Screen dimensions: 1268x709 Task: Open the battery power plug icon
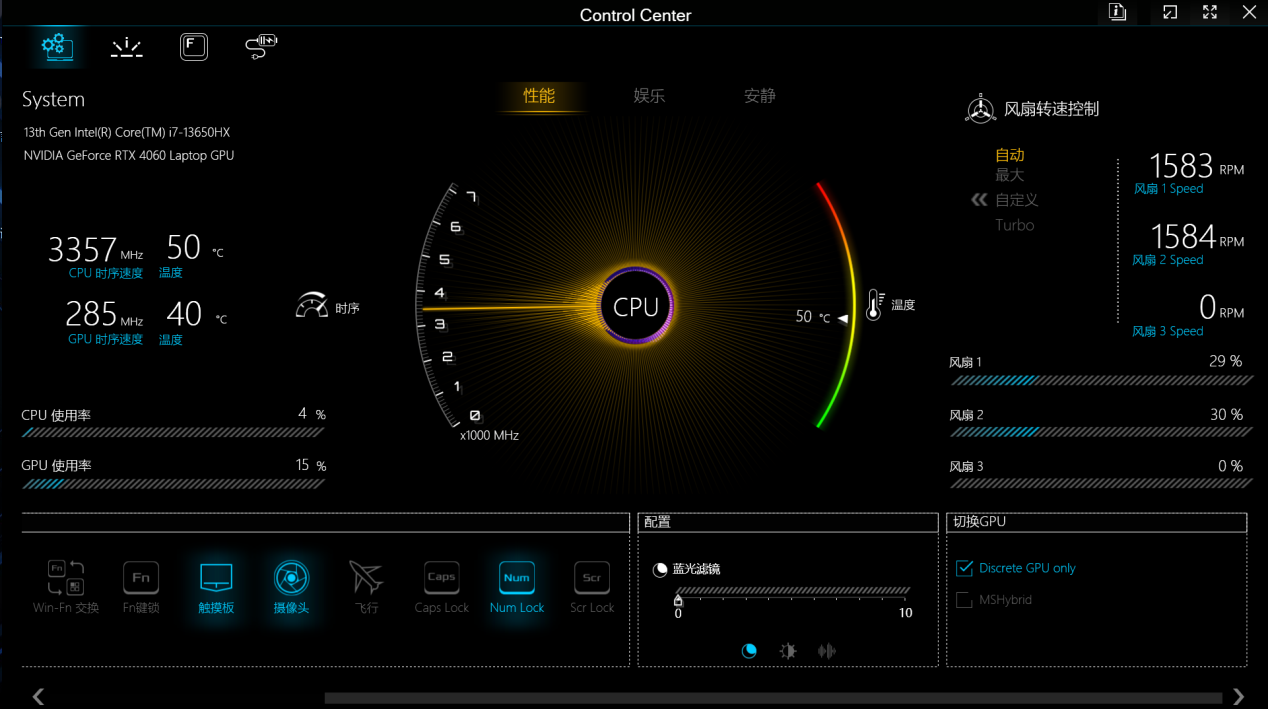point(261,46)
